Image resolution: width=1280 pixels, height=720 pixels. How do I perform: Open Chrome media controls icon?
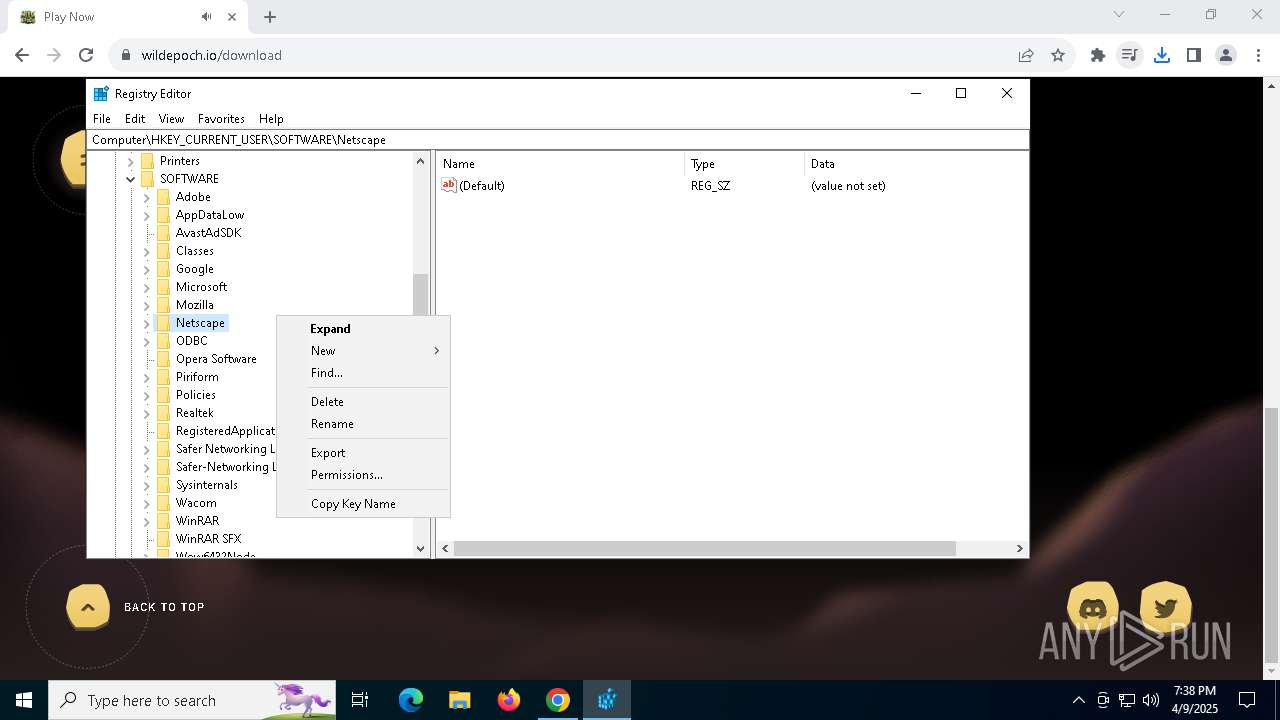click(x=1129, y=55)
